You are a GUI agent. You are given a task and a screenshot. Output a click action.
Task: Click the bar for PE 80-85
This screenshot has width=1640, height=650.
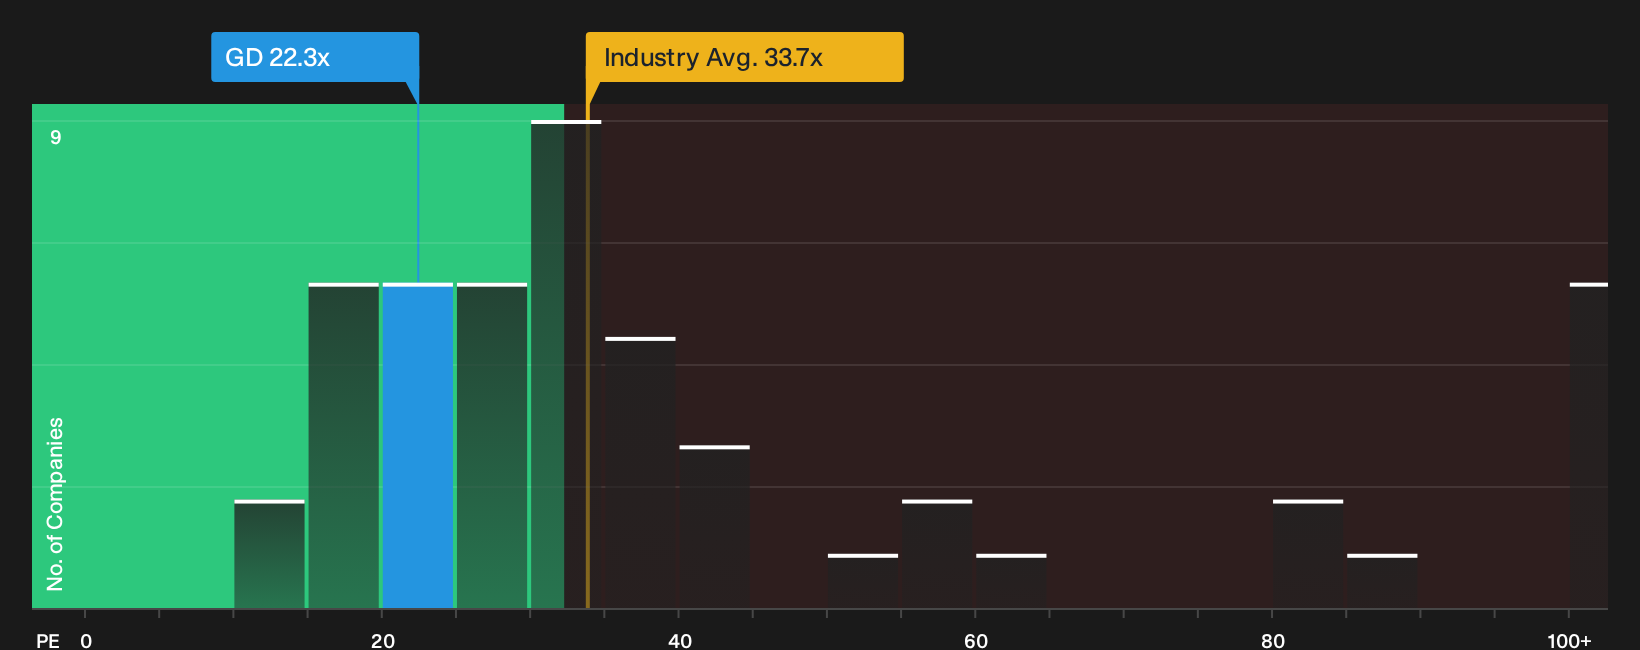(x=1308, y=554)
